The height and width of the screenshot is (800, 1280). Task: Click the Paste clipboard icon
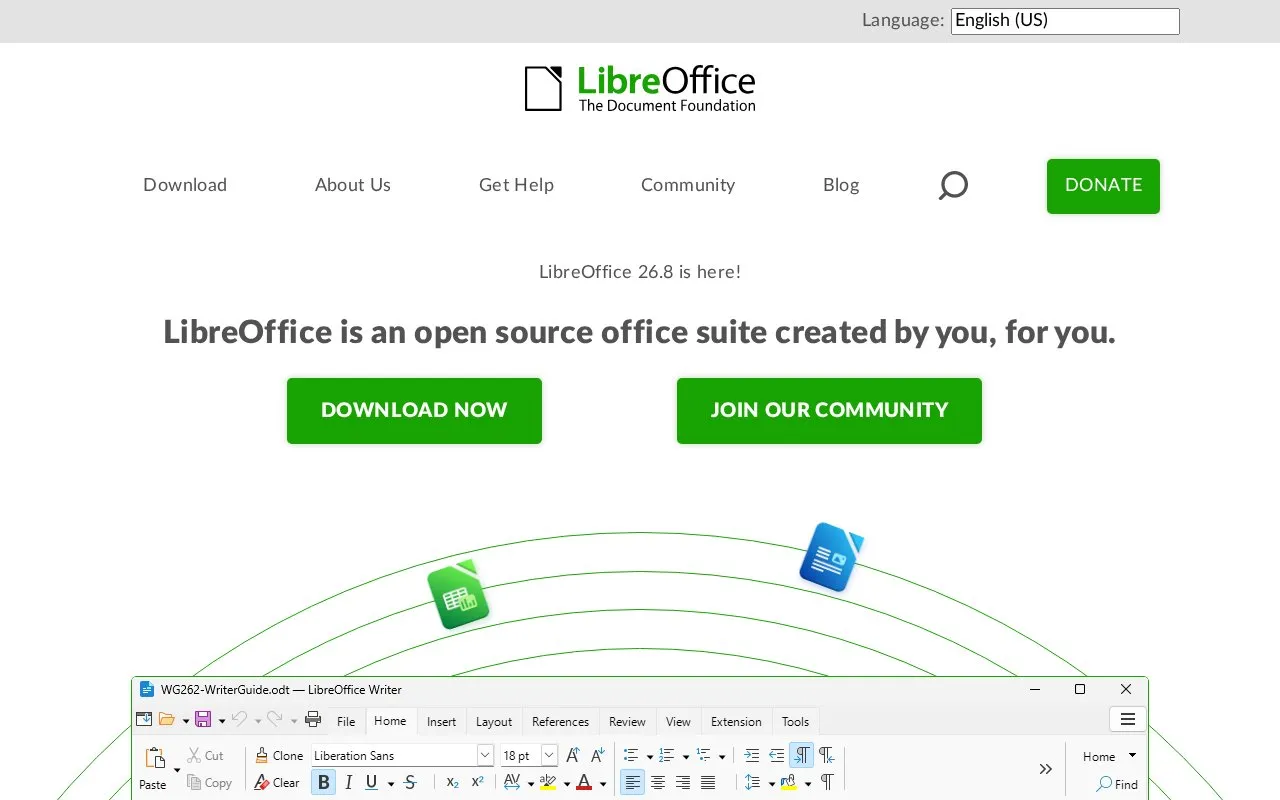point(155,758)
